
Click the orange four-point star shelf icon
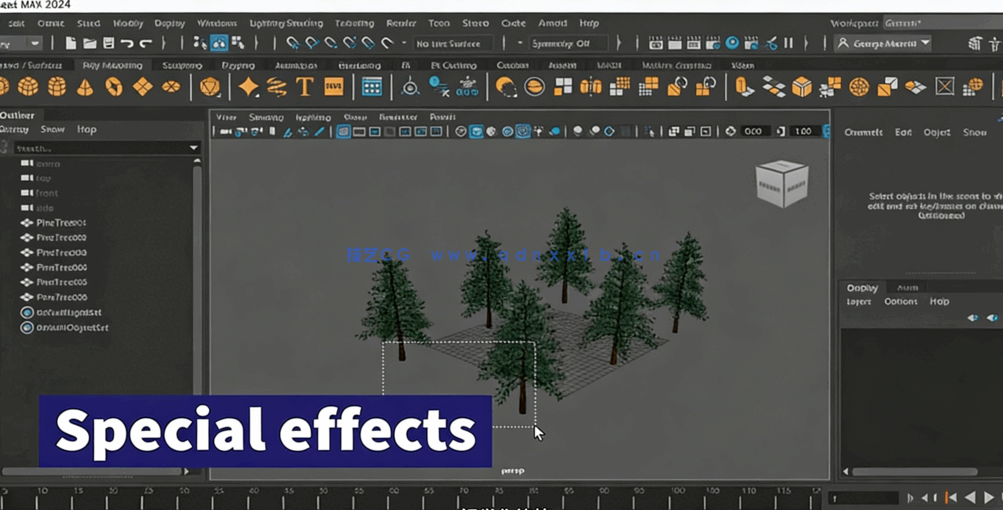(248, 87)
